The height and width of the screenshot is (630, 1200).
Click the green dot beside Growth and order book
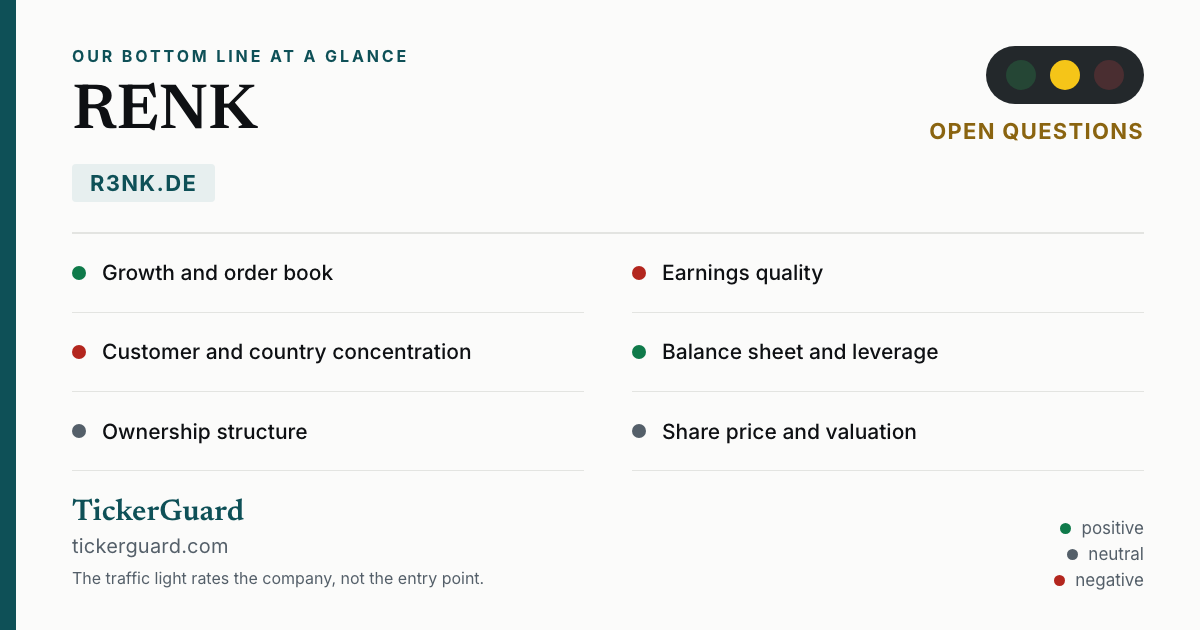pyautogui.click(x=79, y=273)
